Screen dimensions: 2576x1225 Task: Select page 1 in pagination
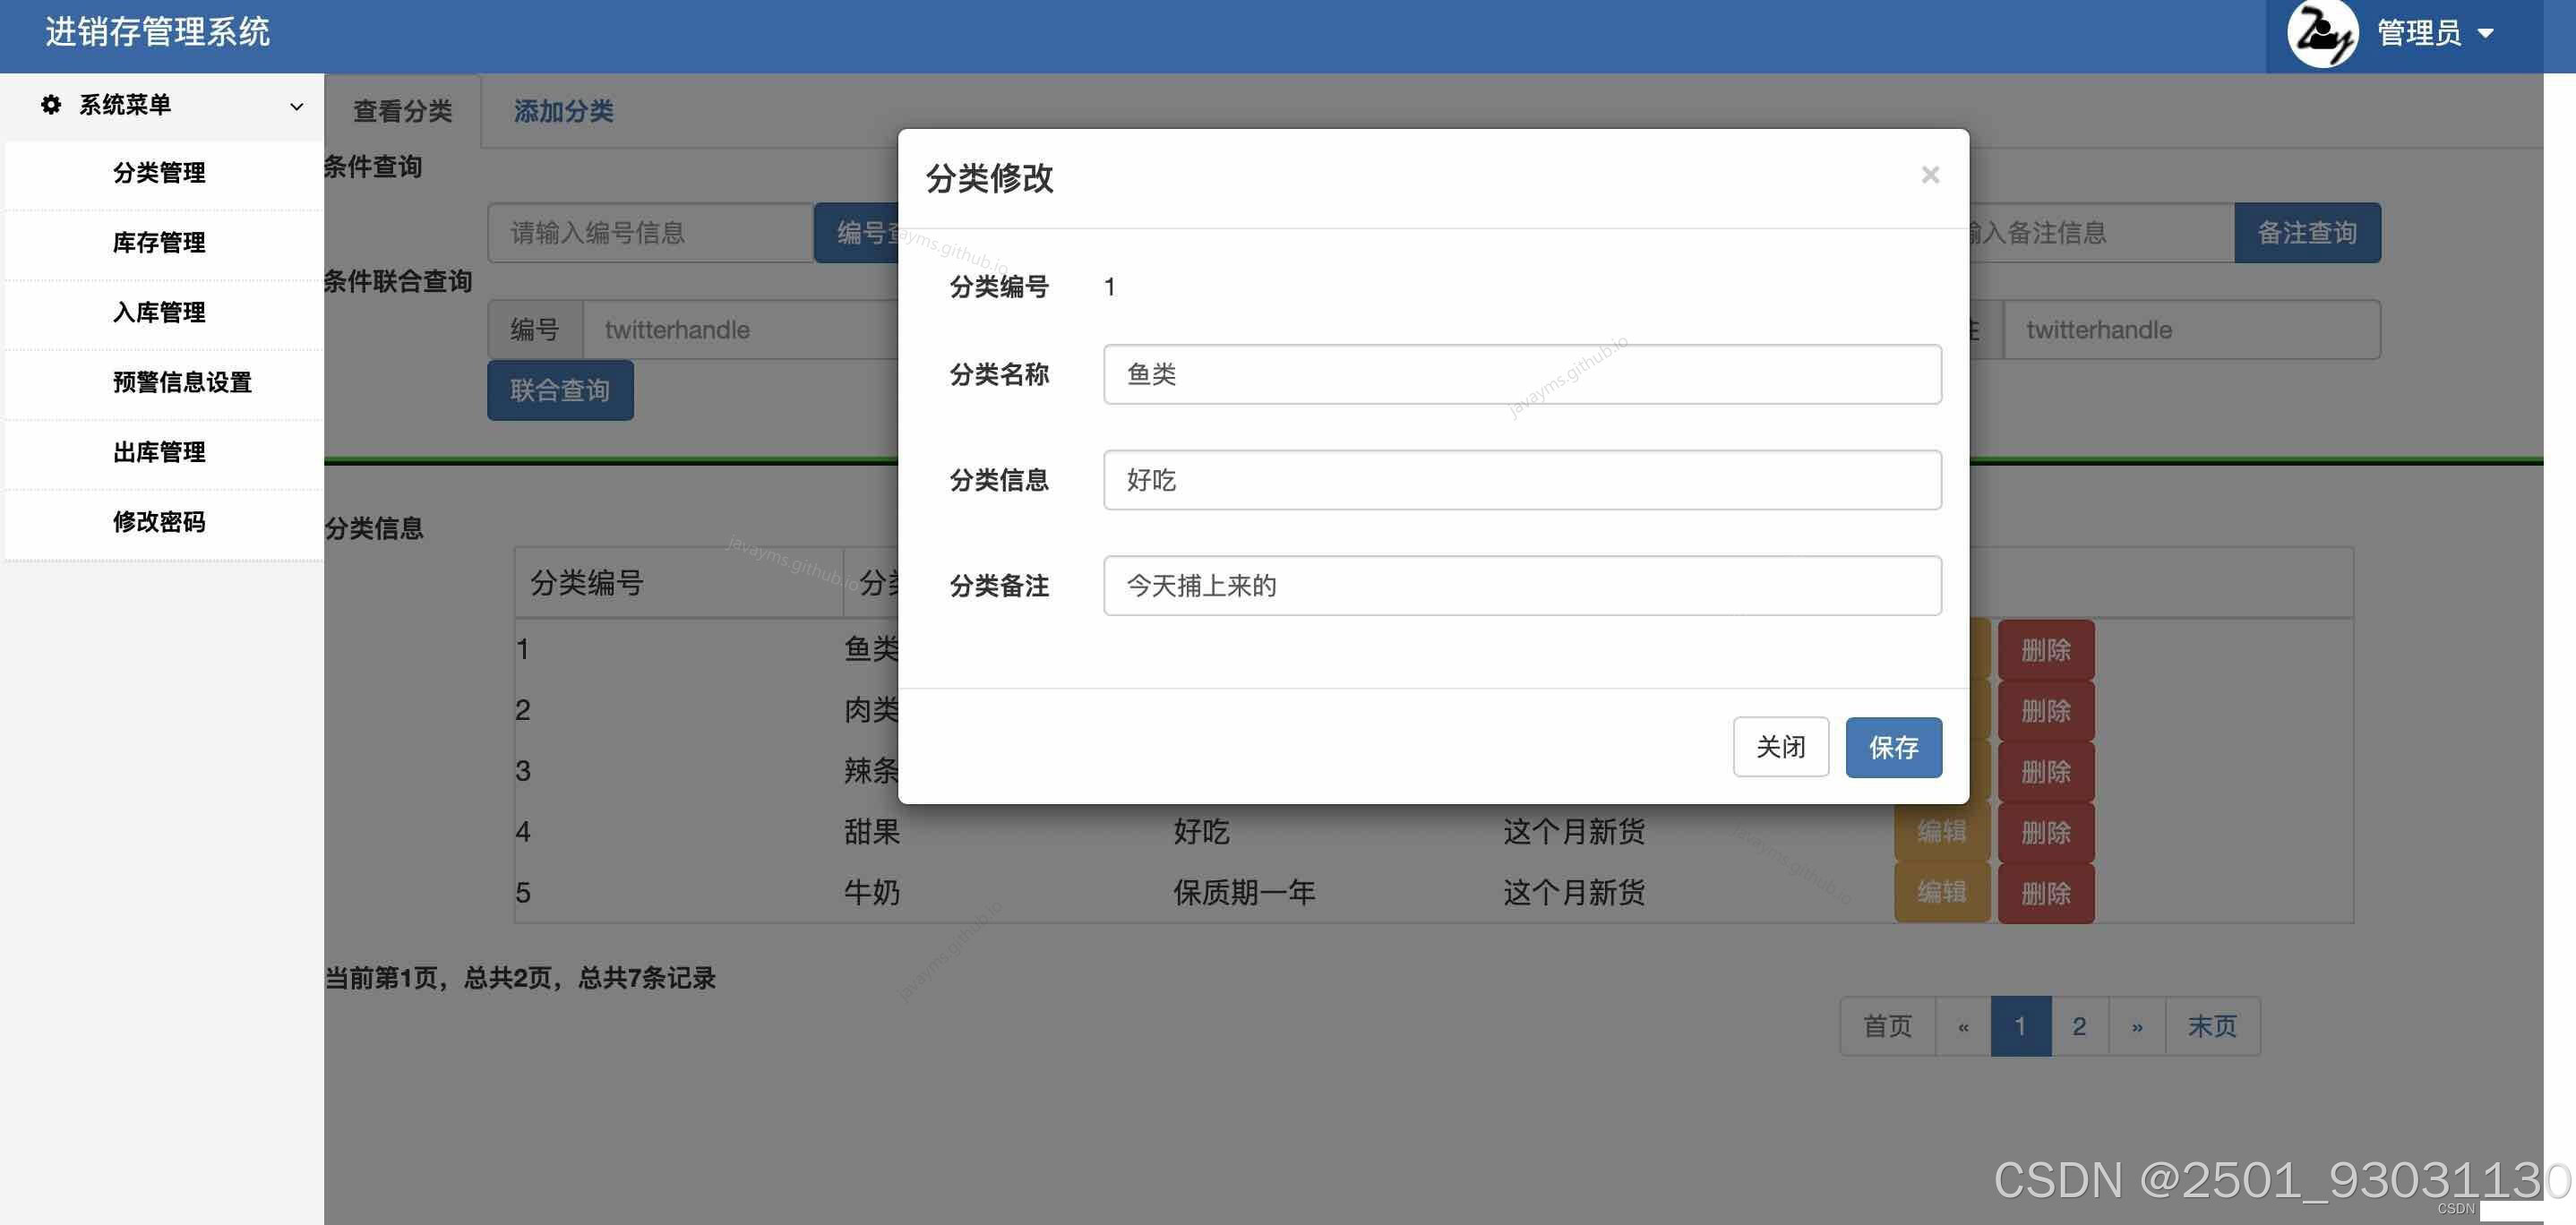2020,1026
